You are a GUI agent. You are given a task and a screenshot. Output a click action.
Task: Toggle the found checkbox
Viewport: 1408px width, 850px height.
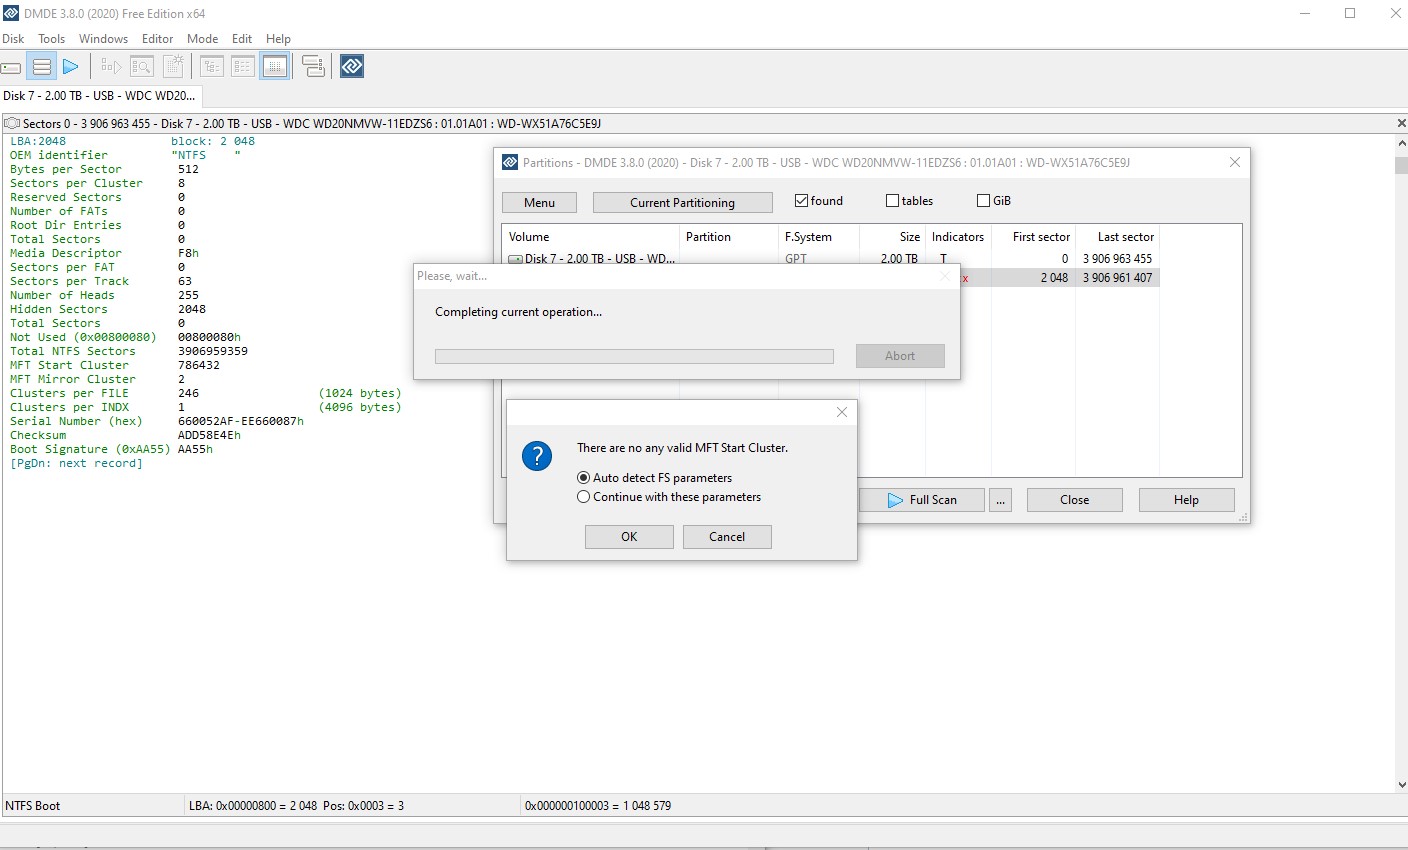click(x=801, y=200)
